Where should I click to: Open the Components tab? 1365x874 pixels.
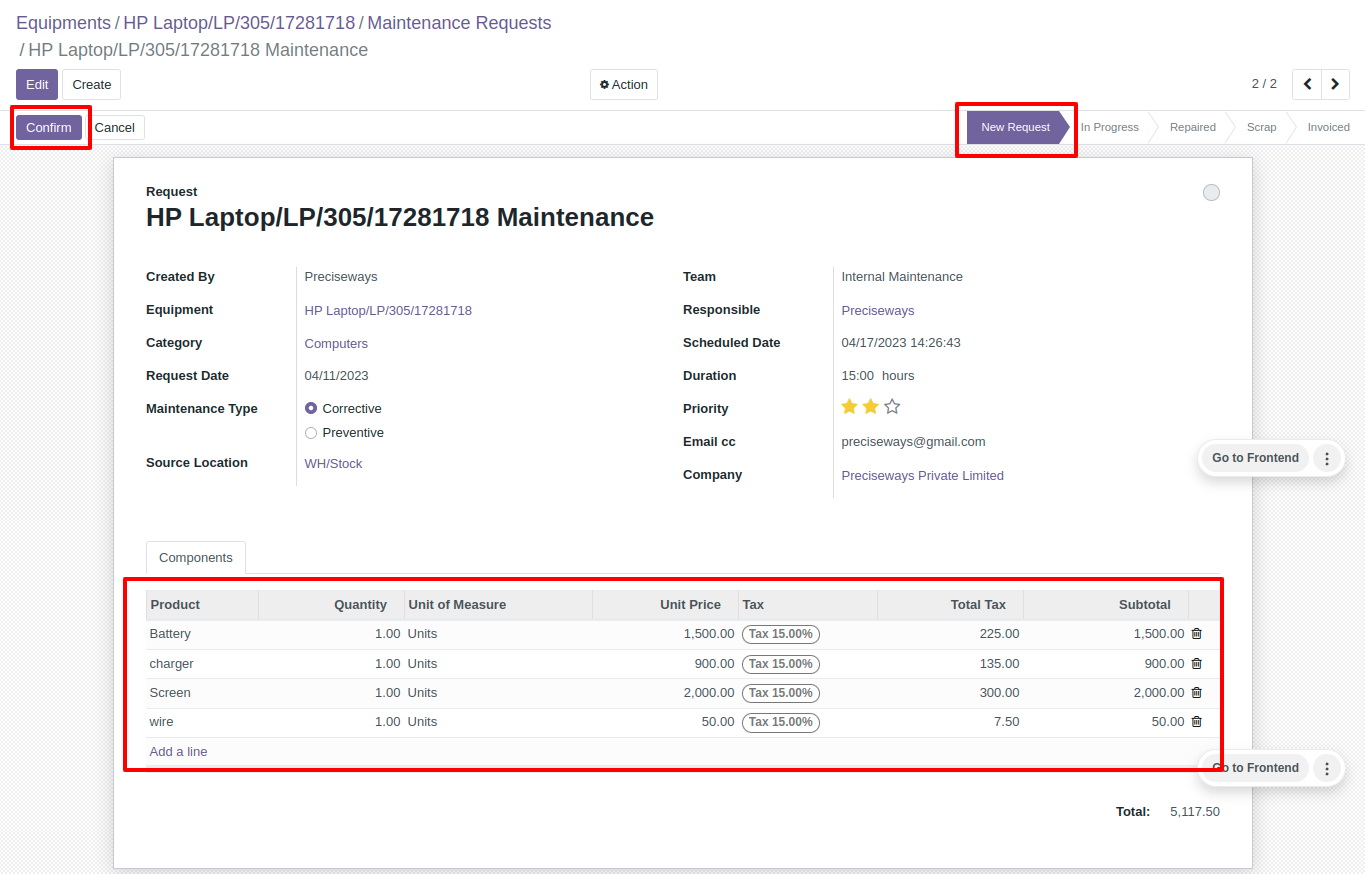pos(196,558)
